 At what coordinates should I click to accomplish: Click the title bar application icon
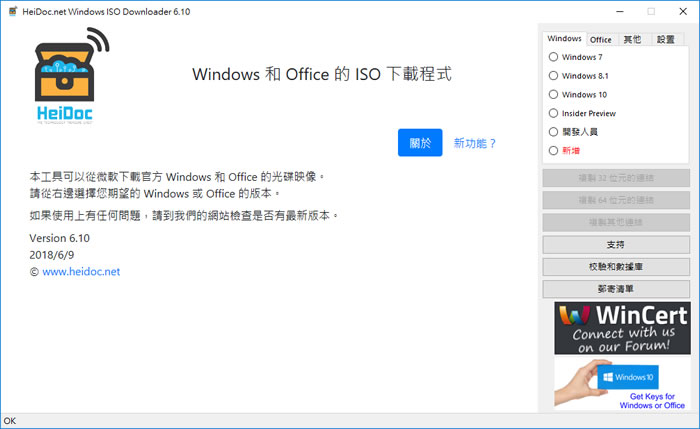[x=13, y=11]
